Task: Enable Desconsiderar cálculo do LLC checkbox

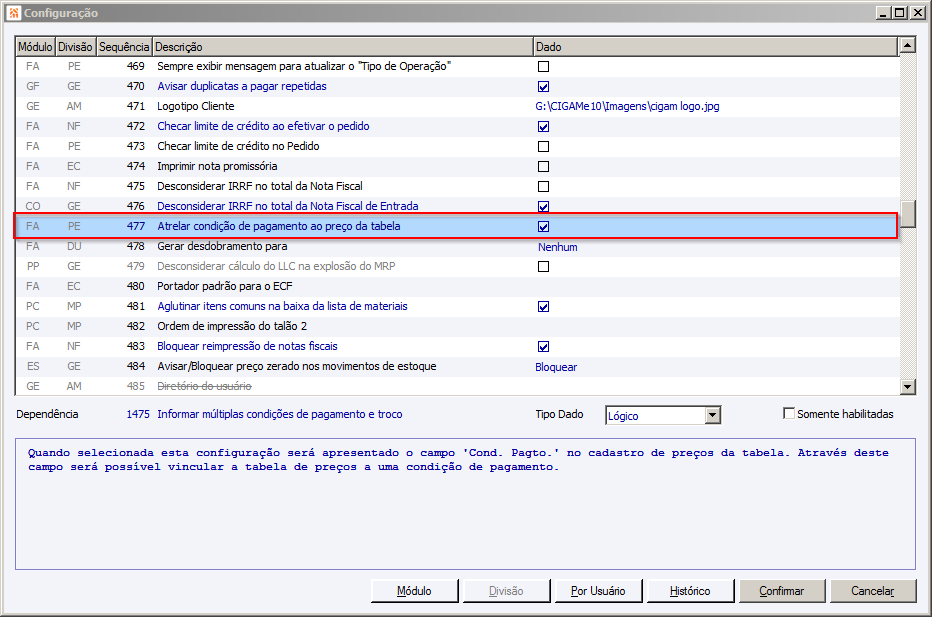Action: pos(543,266)
